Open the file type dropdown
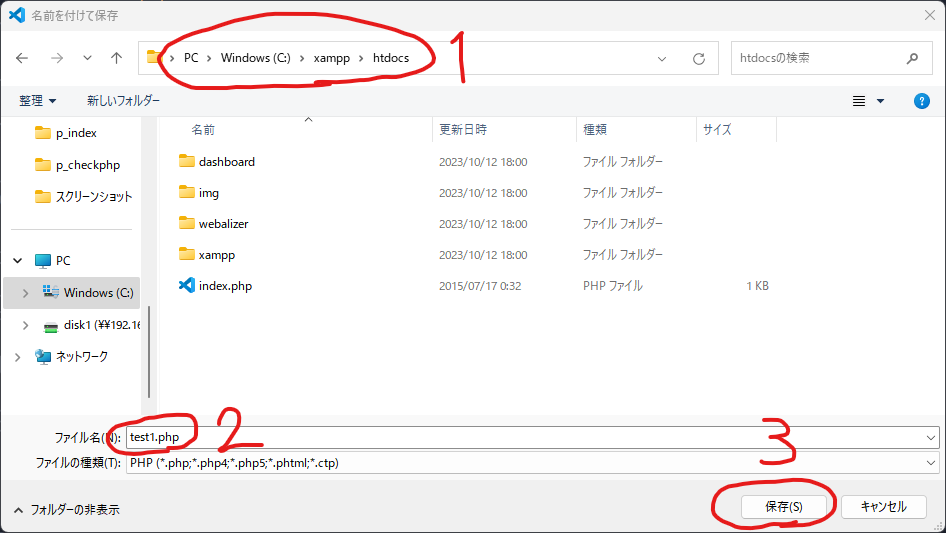 pos(931,463)
